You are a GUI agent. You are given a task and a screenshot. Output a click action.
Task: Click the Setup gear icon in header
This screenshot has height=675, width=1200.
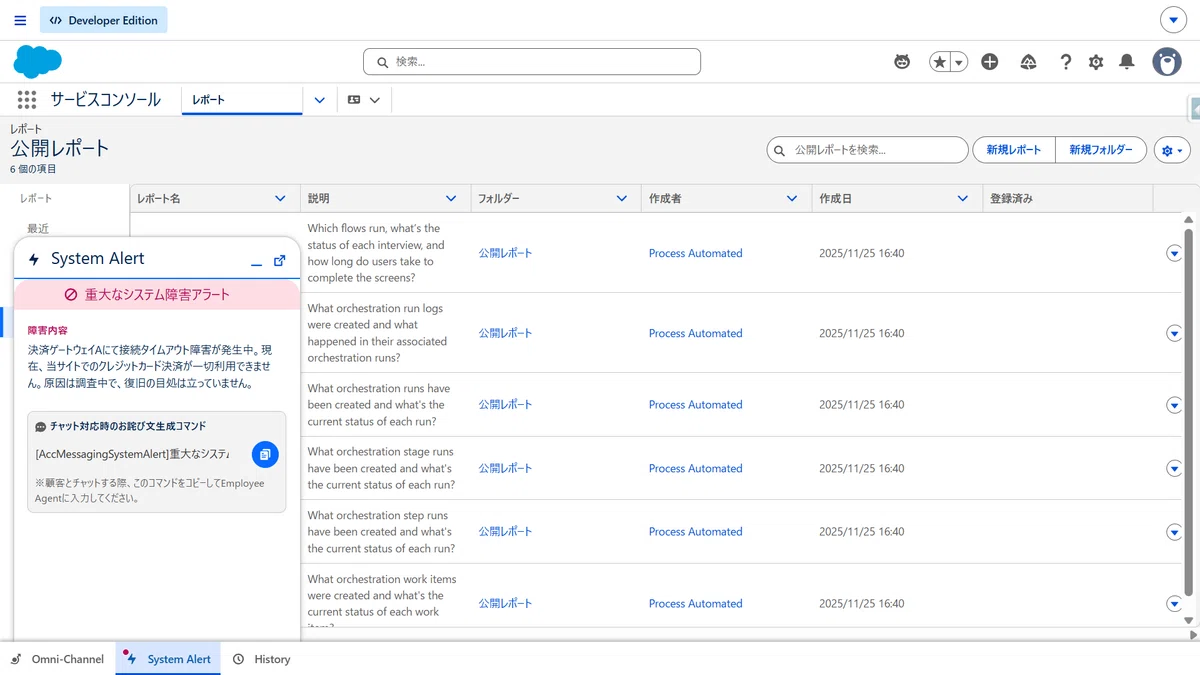[1096, 62]
